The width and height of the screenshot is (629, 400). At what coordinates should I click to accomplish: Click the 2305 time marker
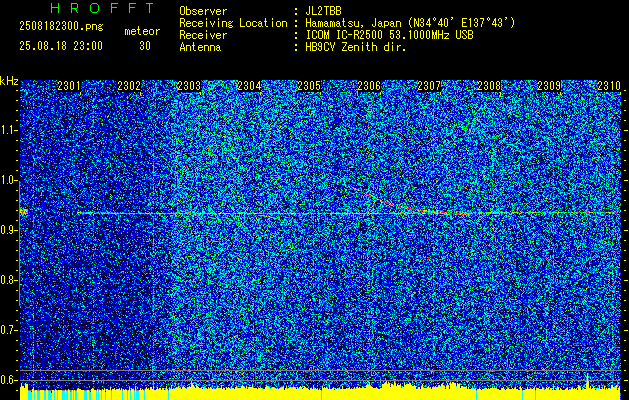[309, 86]
